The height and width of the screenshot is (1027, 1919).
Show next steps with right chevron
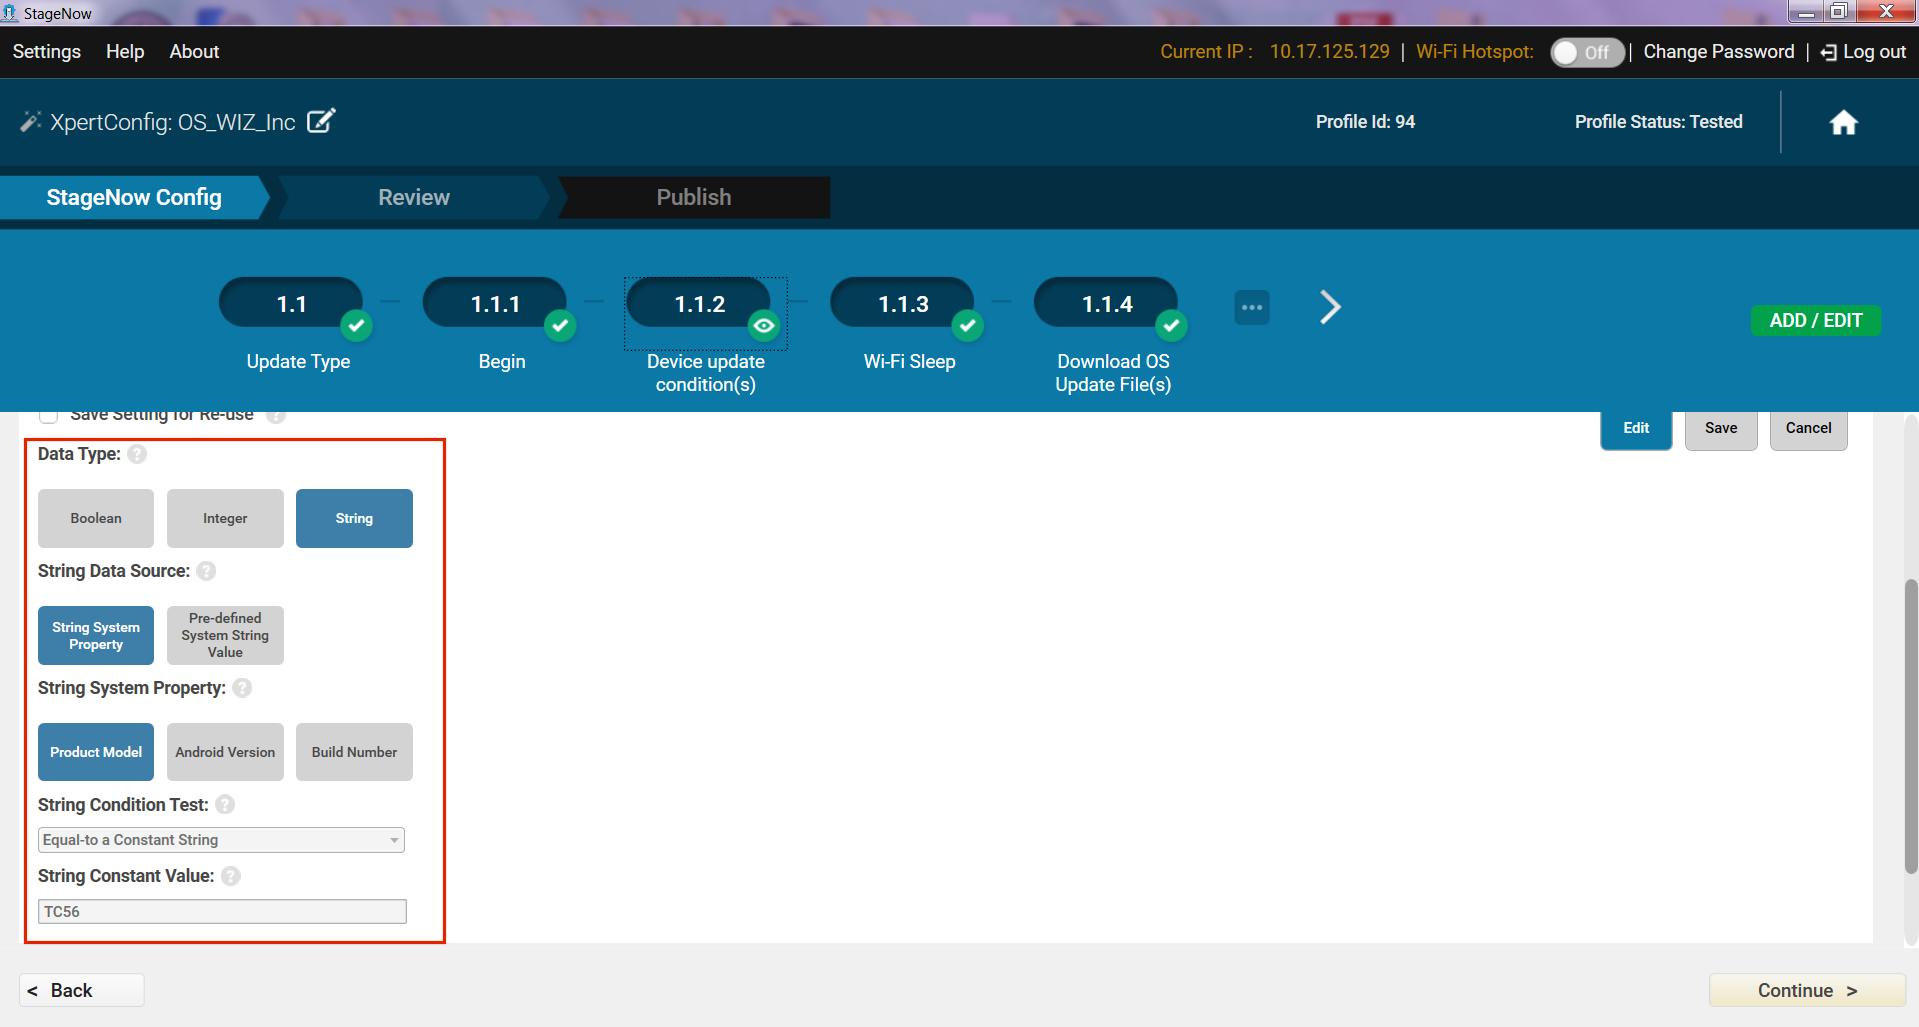(x=1329, y=307)
